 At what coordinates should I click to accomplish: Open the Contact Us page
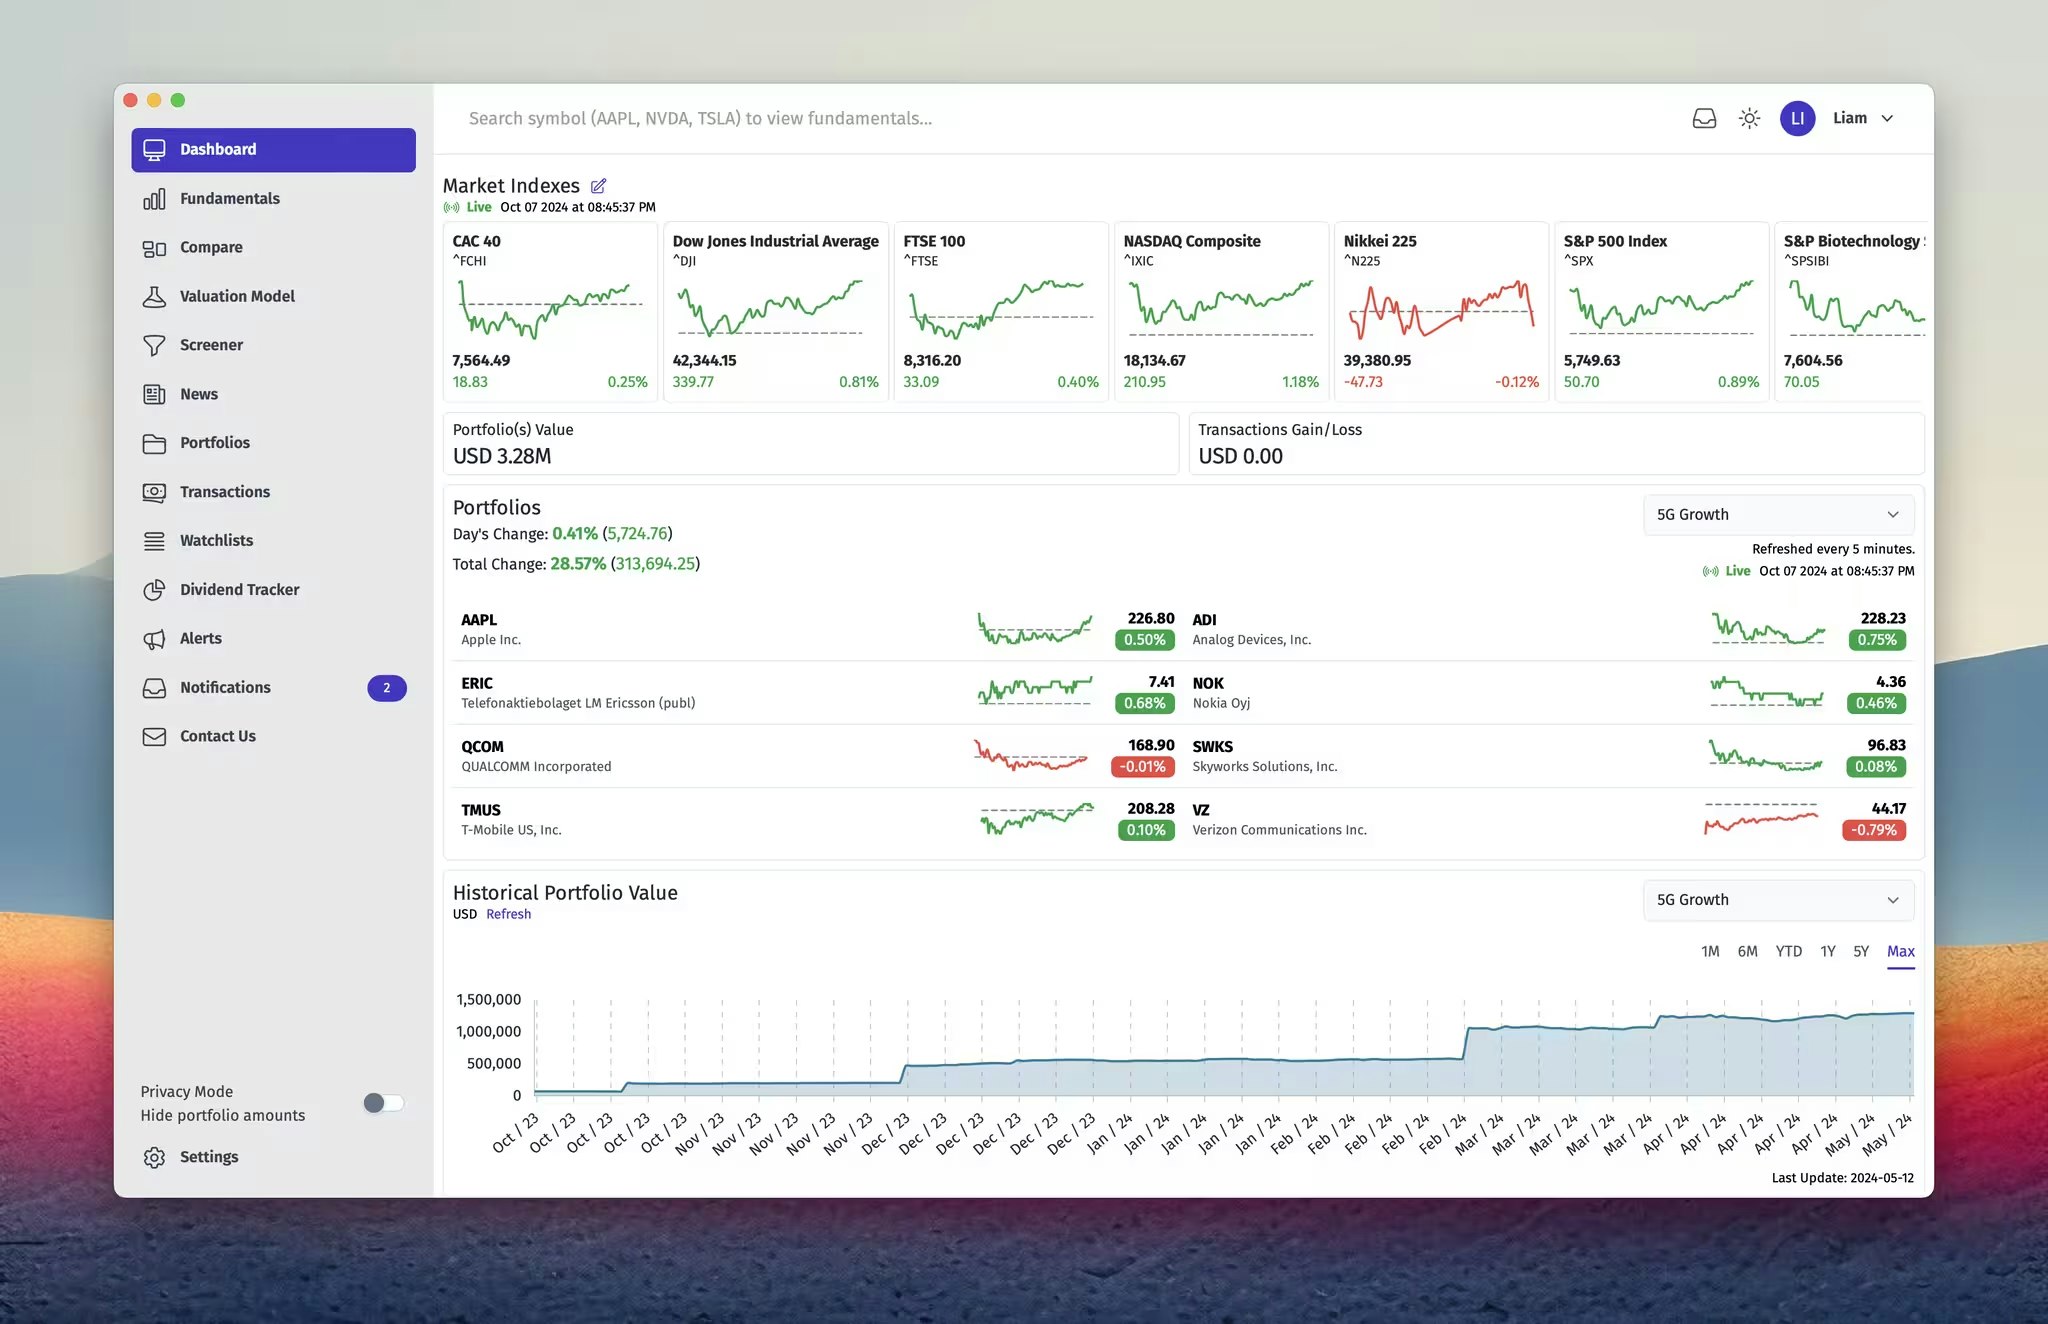click(x=273, y=737)
